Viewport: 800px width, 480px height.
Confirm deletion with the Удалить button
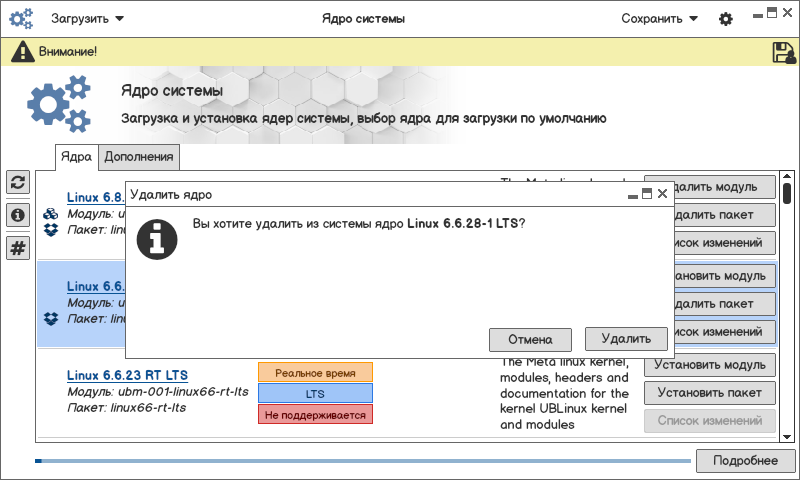(626, 339)
